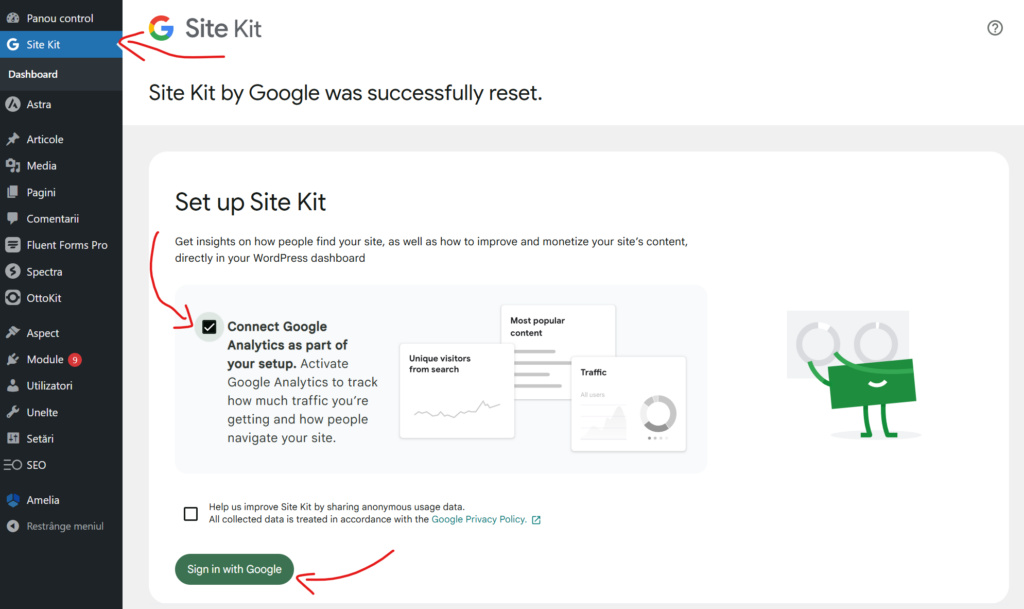Click the Panou control label
The image size is (1024, 609).
tap(60, 18)
